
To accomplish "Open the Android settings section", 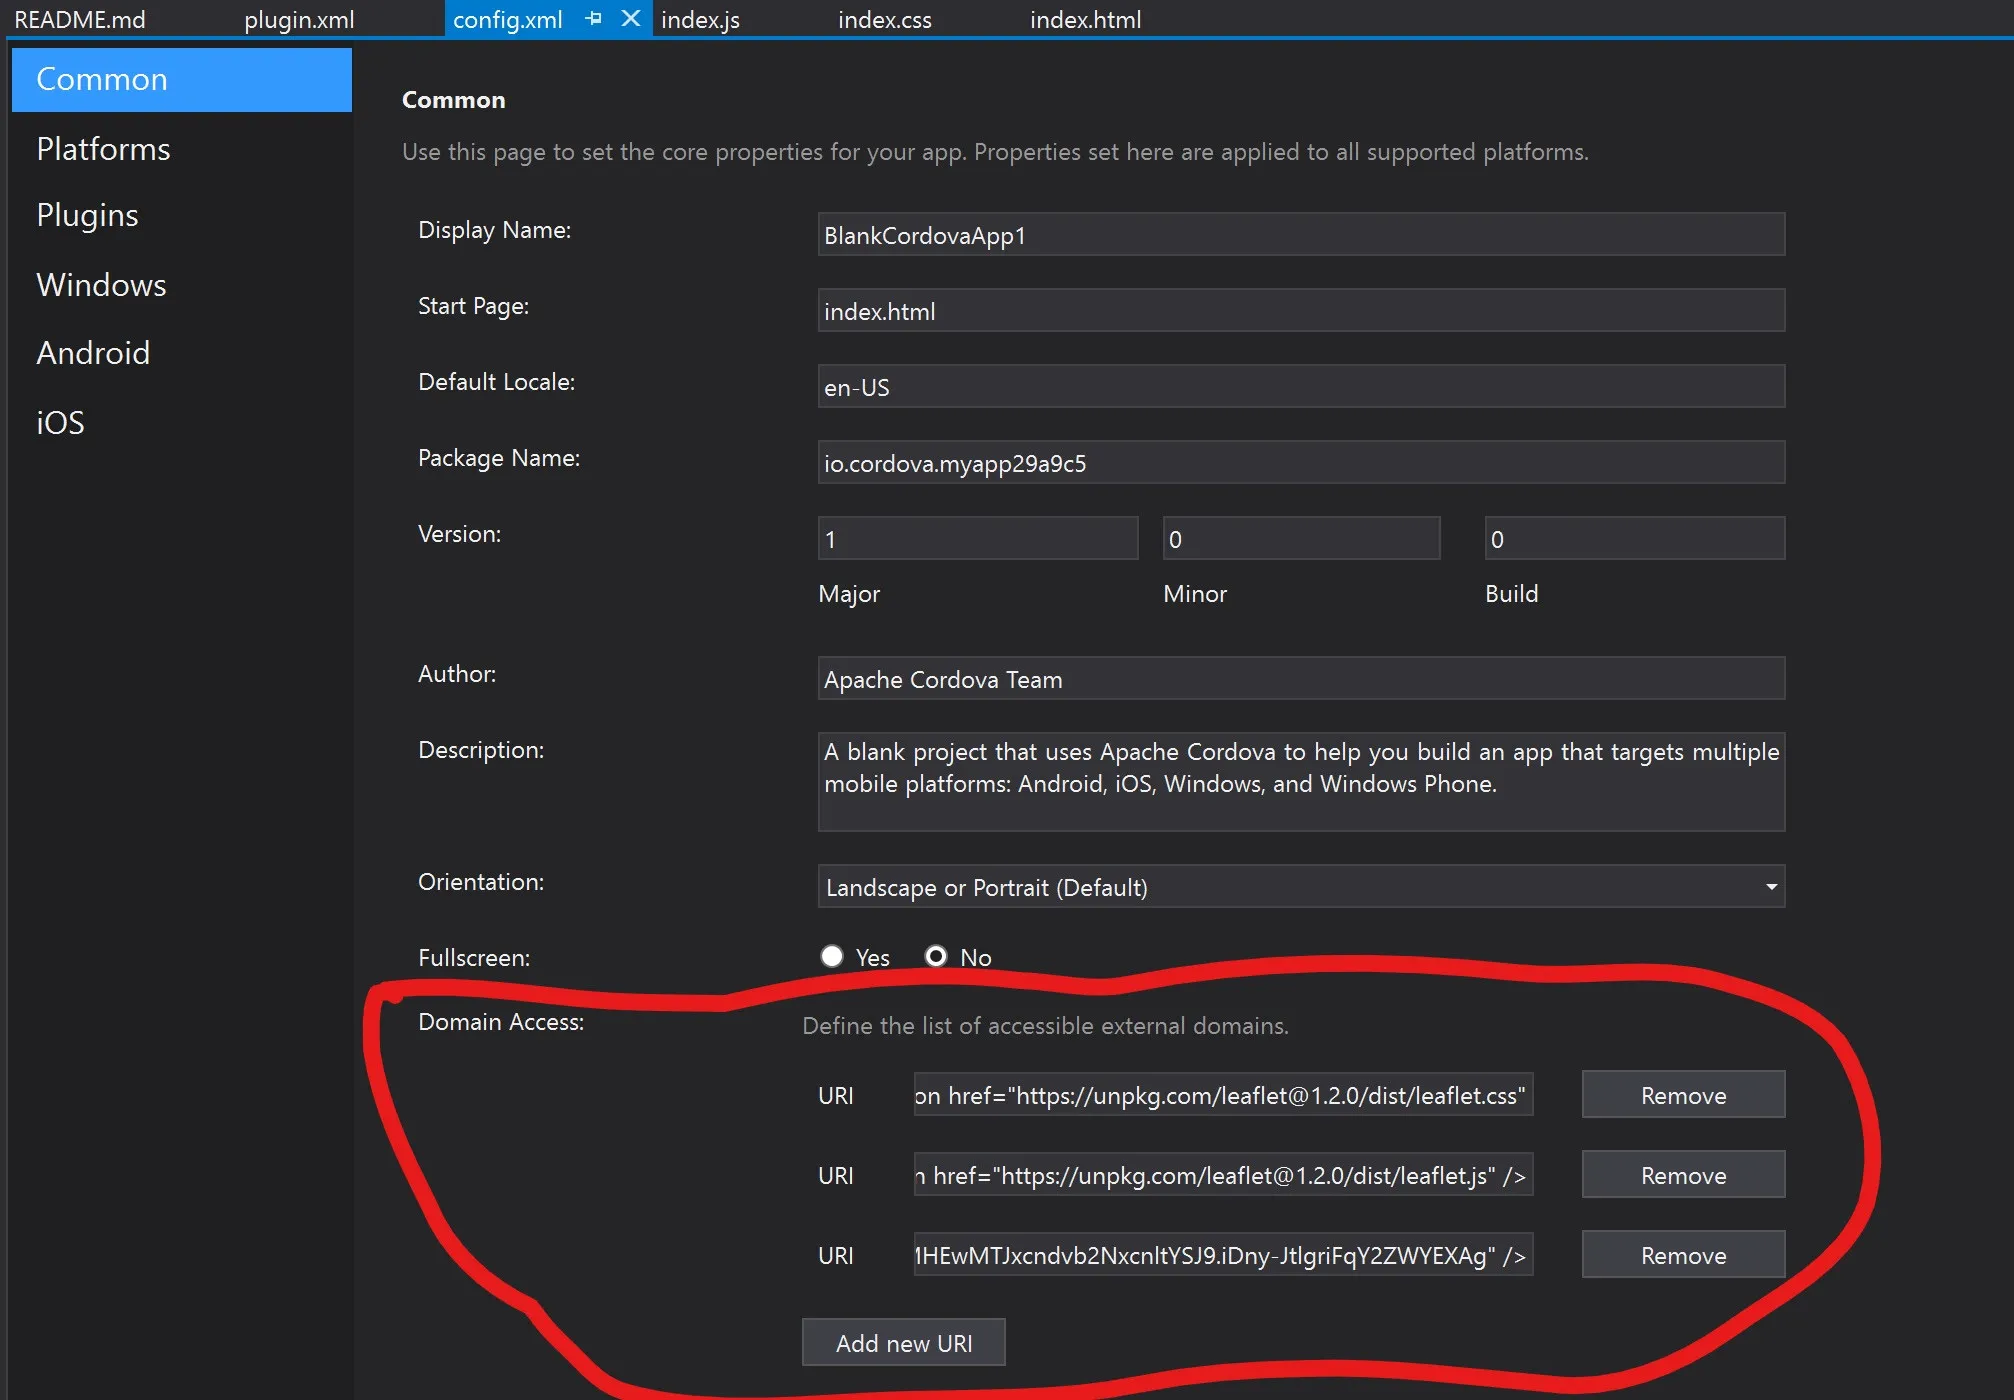I will tap(93, 353).
